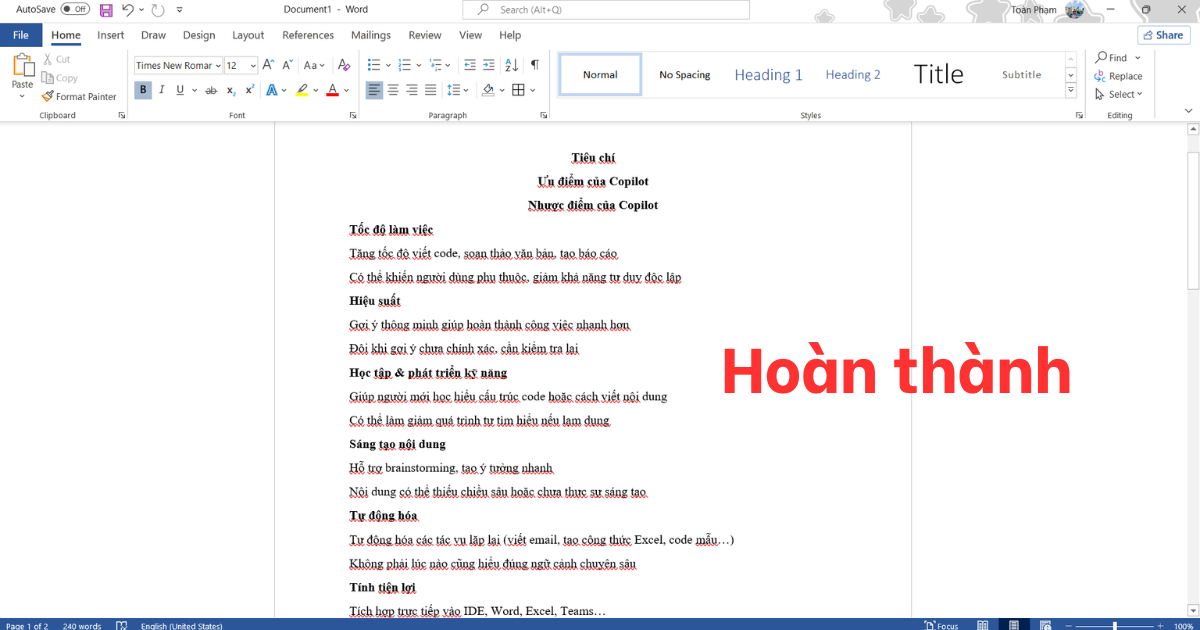Viewport: 1200px width, 630px height.
Task: Switch to the Design tab
Action: coord(199,35)
